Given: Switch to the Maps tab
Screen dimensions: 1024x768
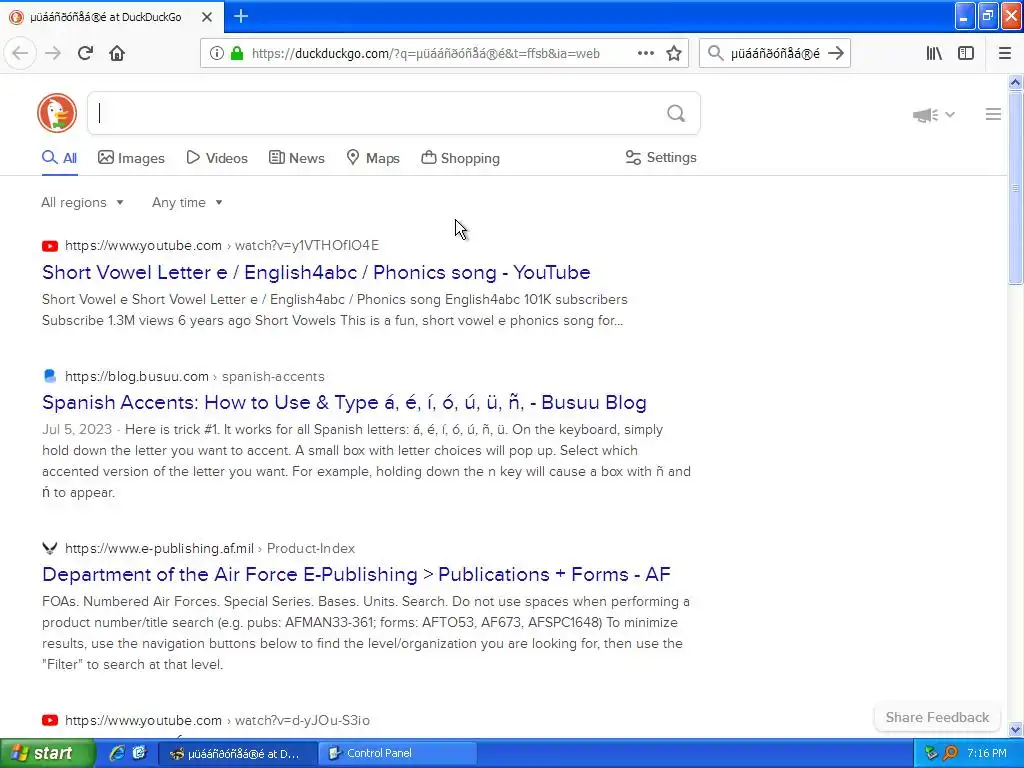Looking at the screenshot, I should [373, 158].
